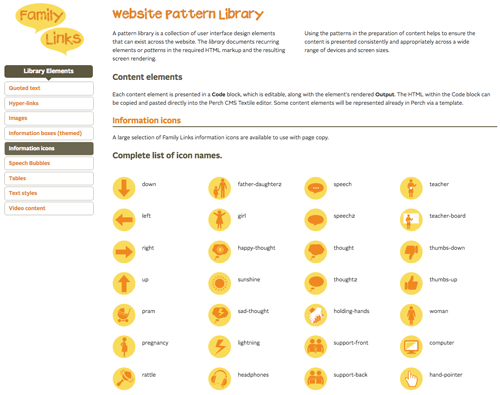Pick the sad-thought icon

(220, 315)
